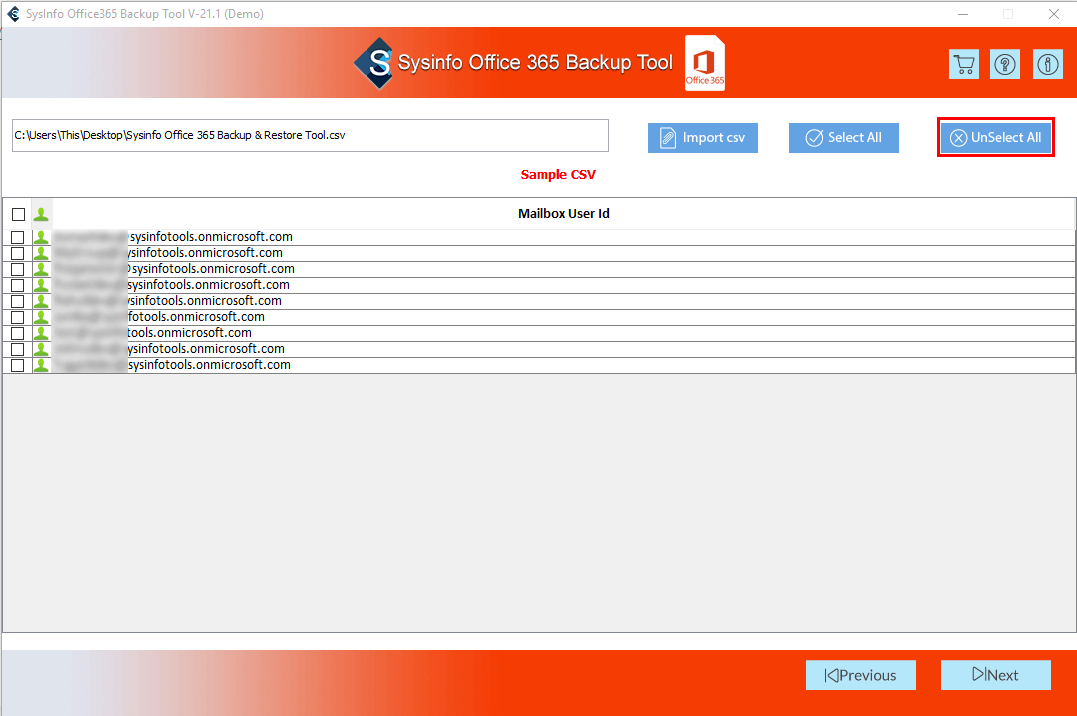Close the SysInfo Office365 Backup Tool window

coord(1054,14)
